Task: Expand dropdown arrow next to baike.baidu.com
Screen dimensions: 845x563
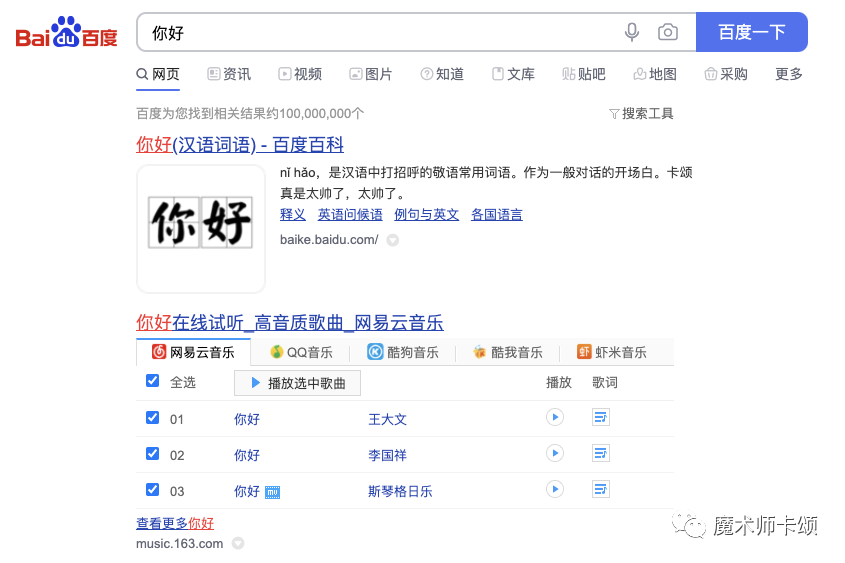Action: [393, 240]
